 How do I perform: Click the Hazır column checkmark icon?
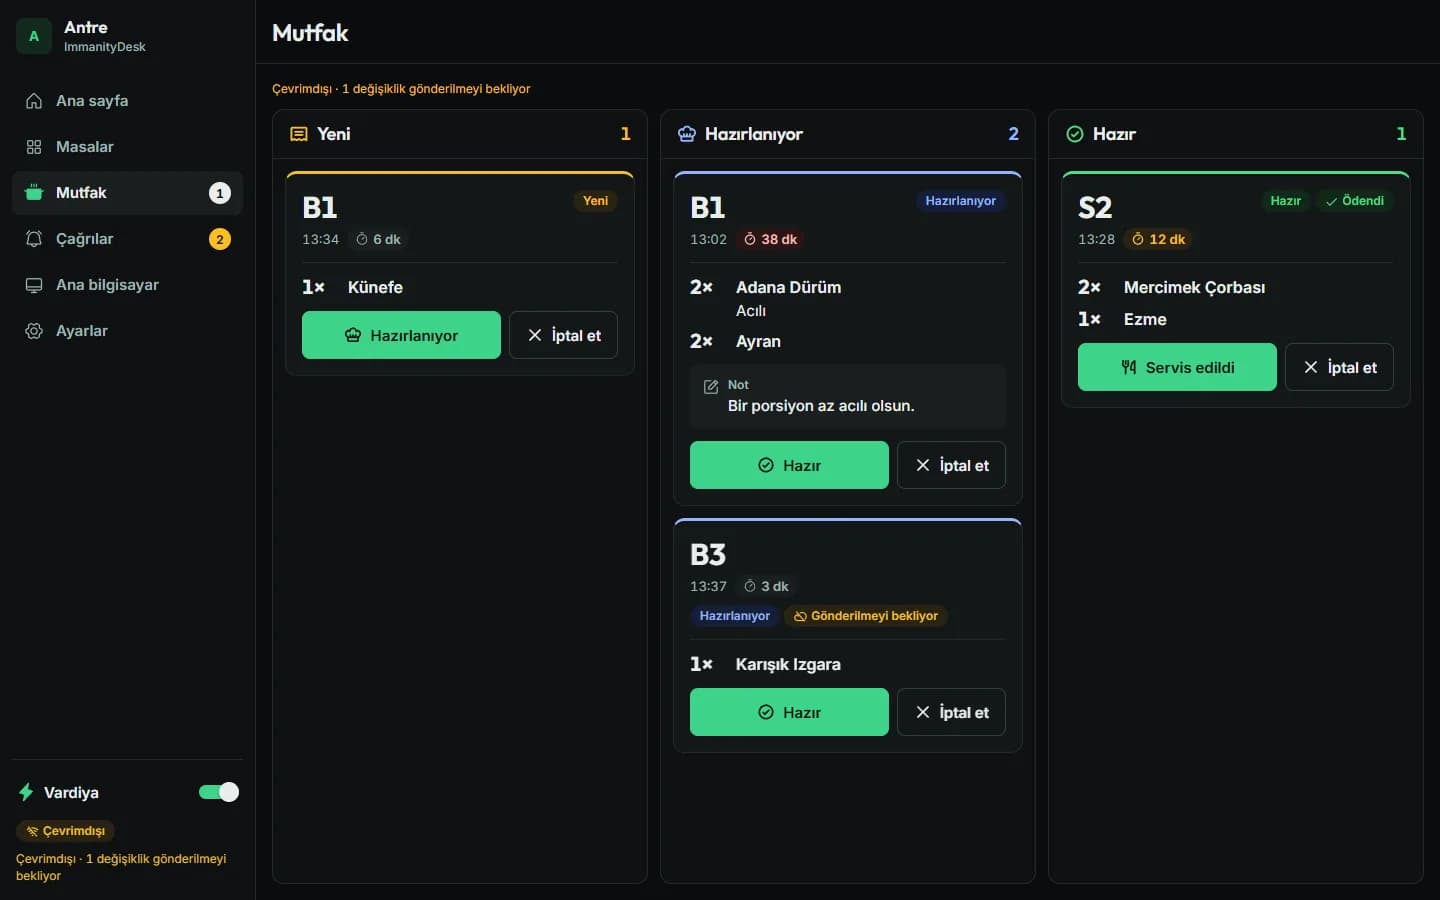tap(1074, 134)
